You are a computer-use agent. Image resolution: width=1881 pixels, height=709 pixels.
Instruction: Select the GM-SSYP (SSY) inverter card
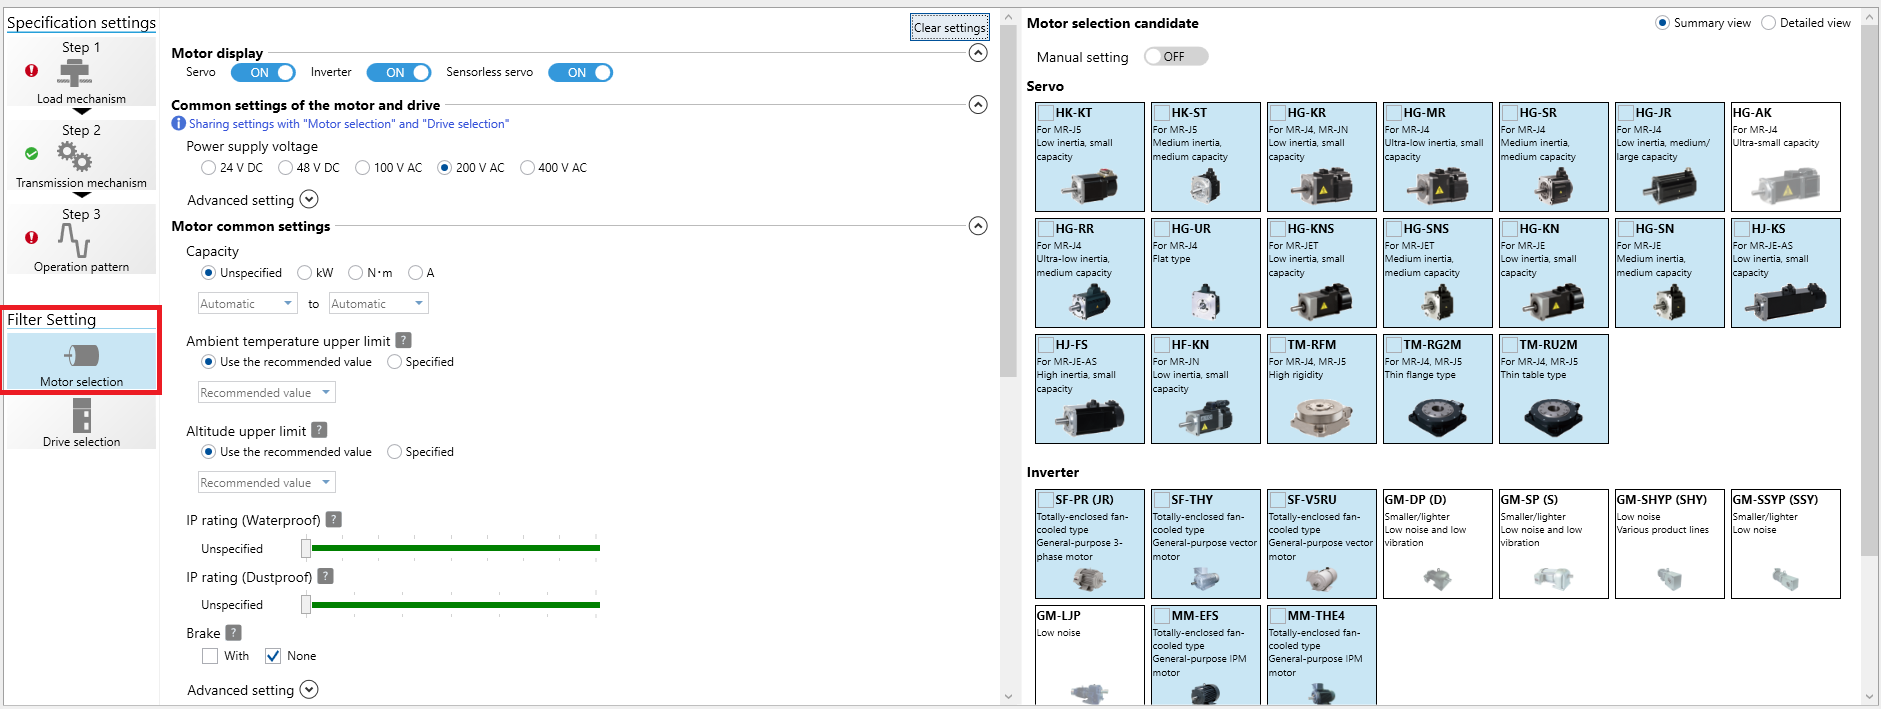click(x=1786, y=543)
